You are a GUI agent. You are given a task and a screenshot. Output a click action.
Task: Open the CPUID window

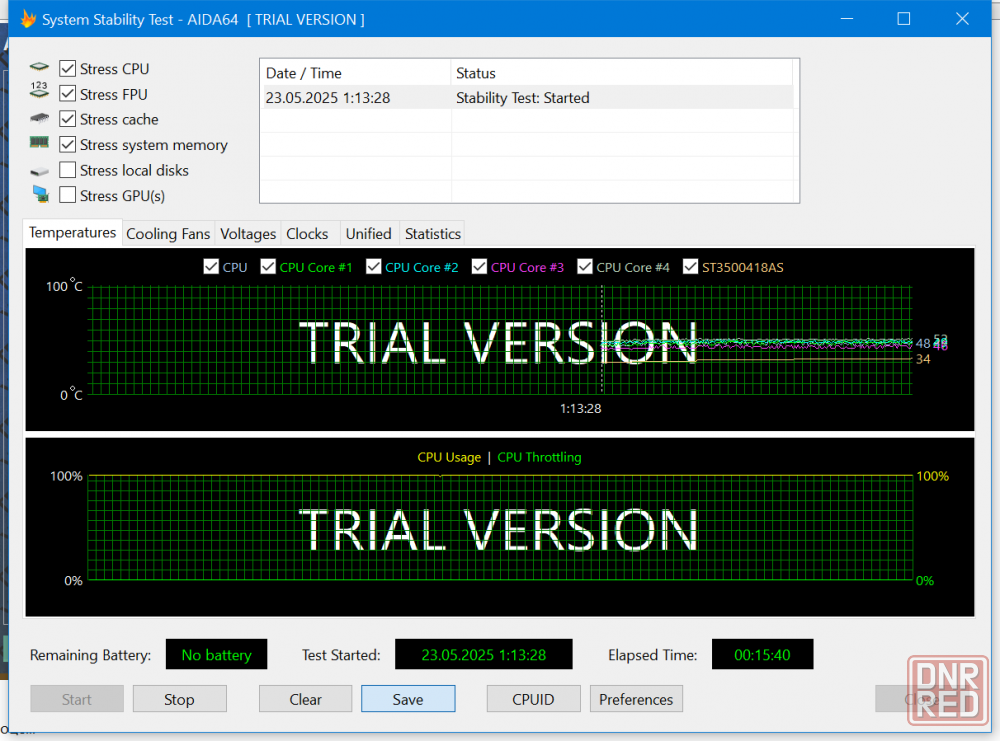pos(533,699)
